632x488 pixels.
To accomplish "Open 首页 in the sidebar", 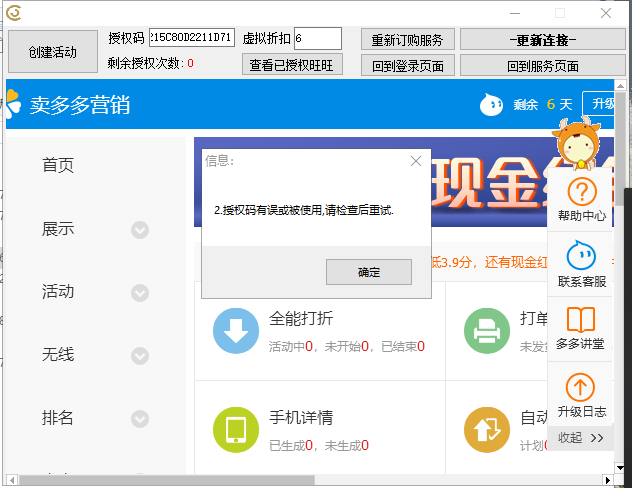I will point(58,165).
